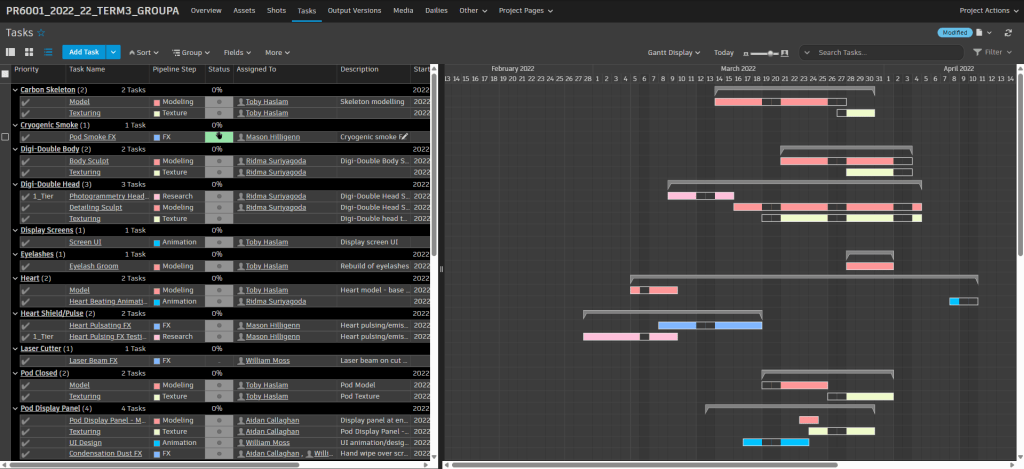1024x469 pixels.
Task: Click the Filter funnel icon
Action: 978,52
